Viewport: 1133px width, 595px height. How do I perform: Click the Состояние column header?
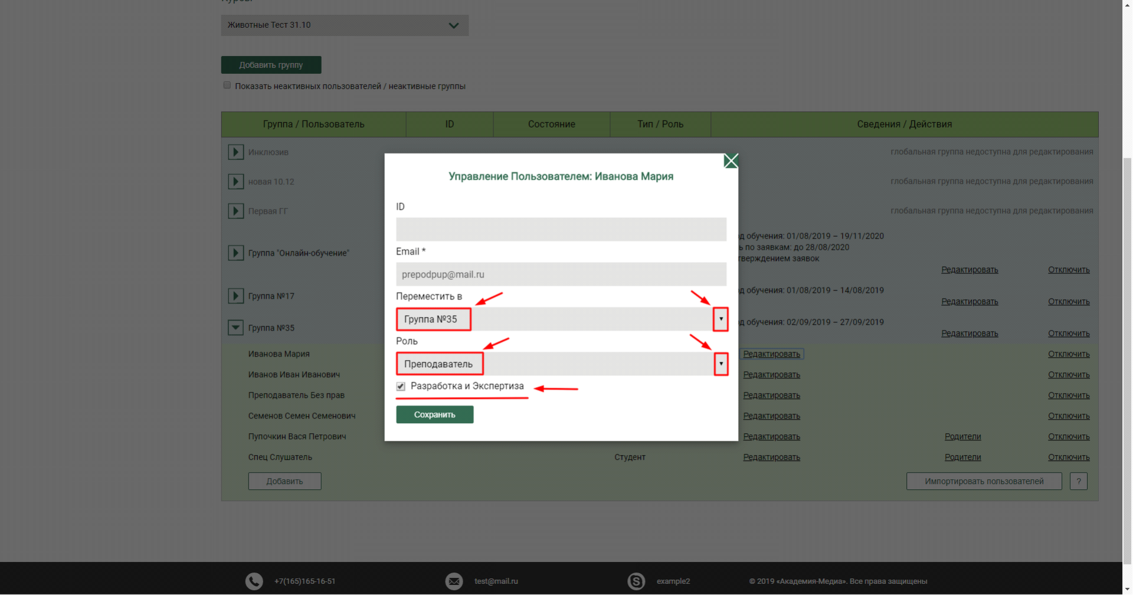click(551, 124)
